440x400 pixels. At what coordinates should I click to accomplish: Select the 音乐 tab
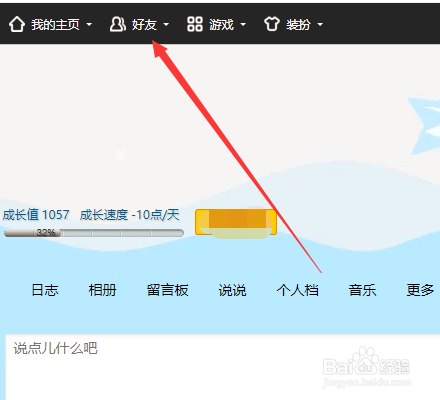362,290
